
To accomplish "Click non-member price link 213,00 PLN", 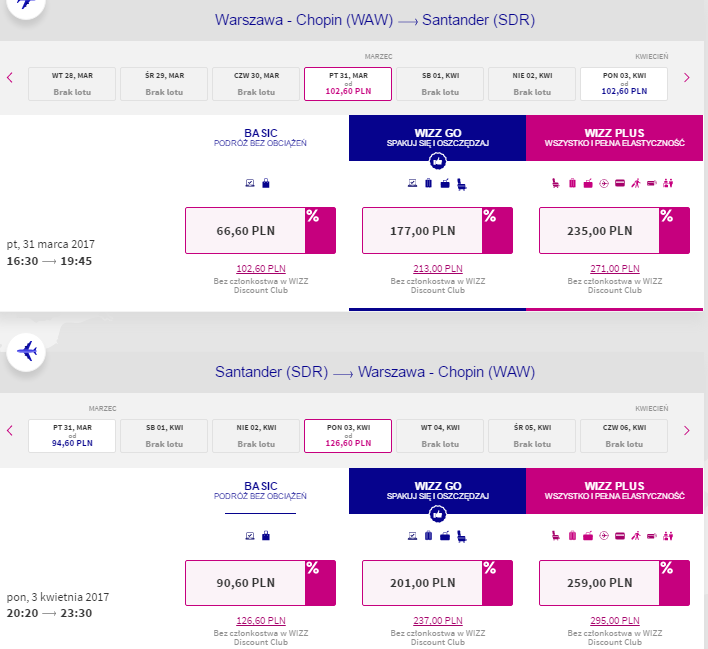I will pyautogui.click(x=438, y=269).
